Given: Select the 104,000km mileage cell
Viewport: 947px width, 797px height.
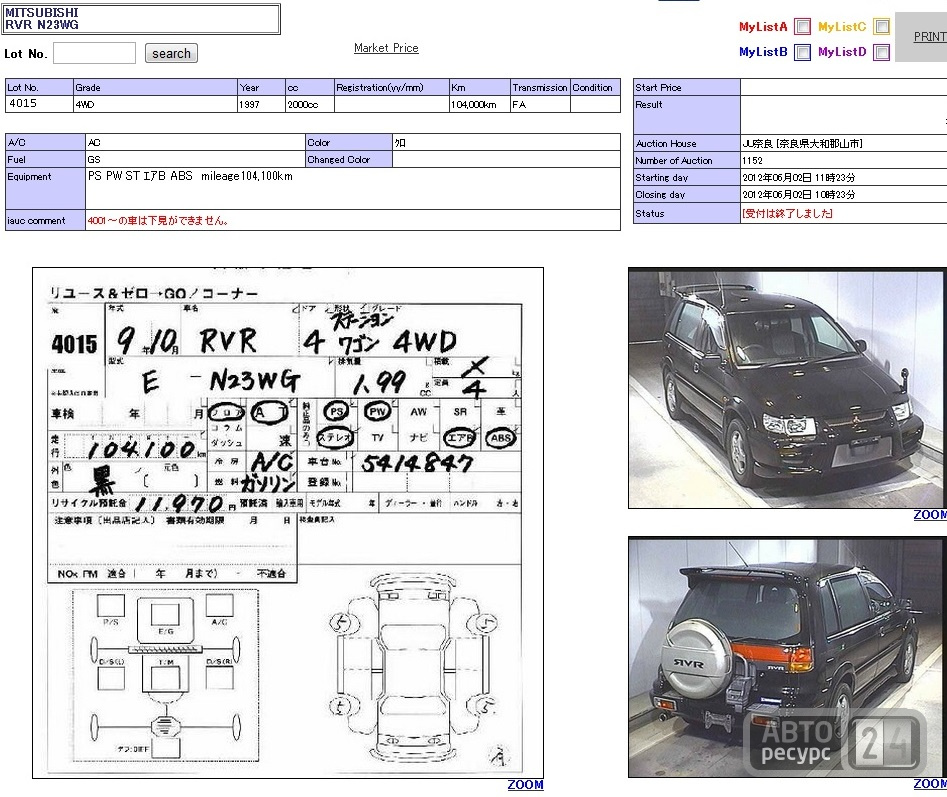Looking at the screenshot, I should tap(480, 104).
